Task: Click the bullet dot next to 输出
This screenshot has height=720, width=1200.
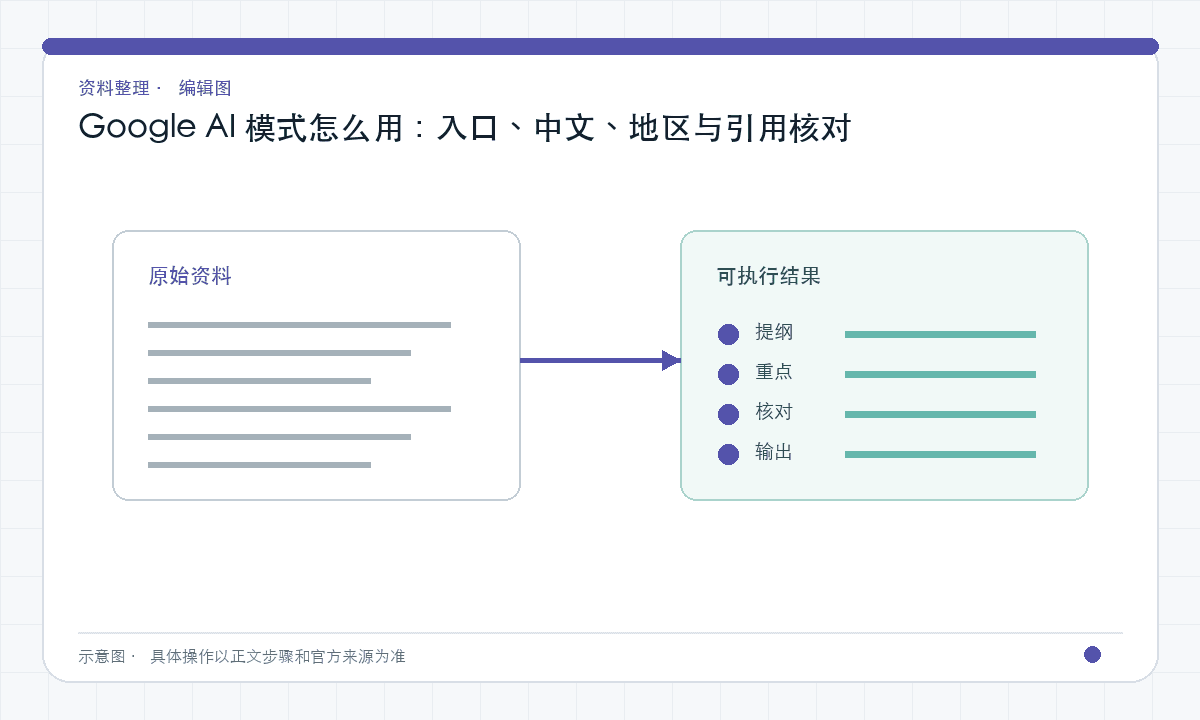Action: 728,454
